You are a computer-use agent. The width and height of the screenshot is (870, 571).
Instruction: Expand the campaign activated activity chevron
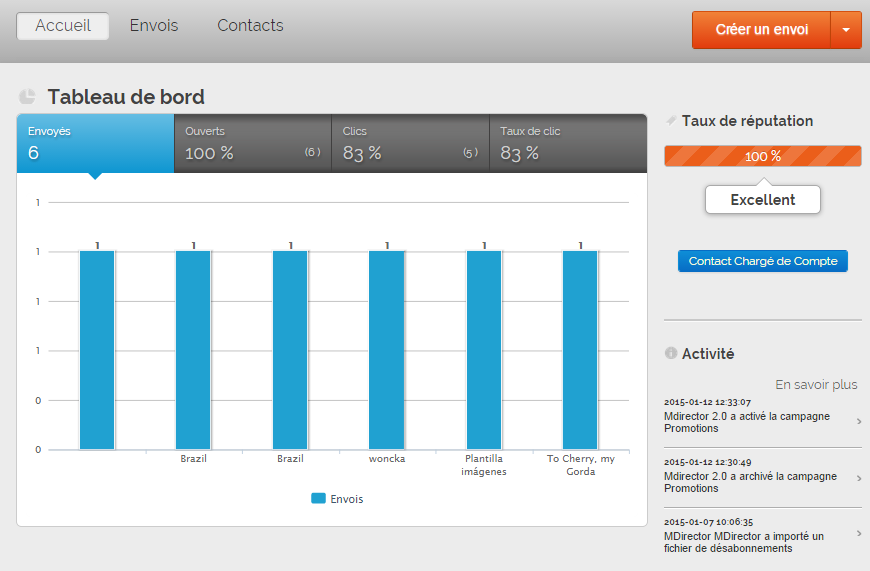pos(858,422)
